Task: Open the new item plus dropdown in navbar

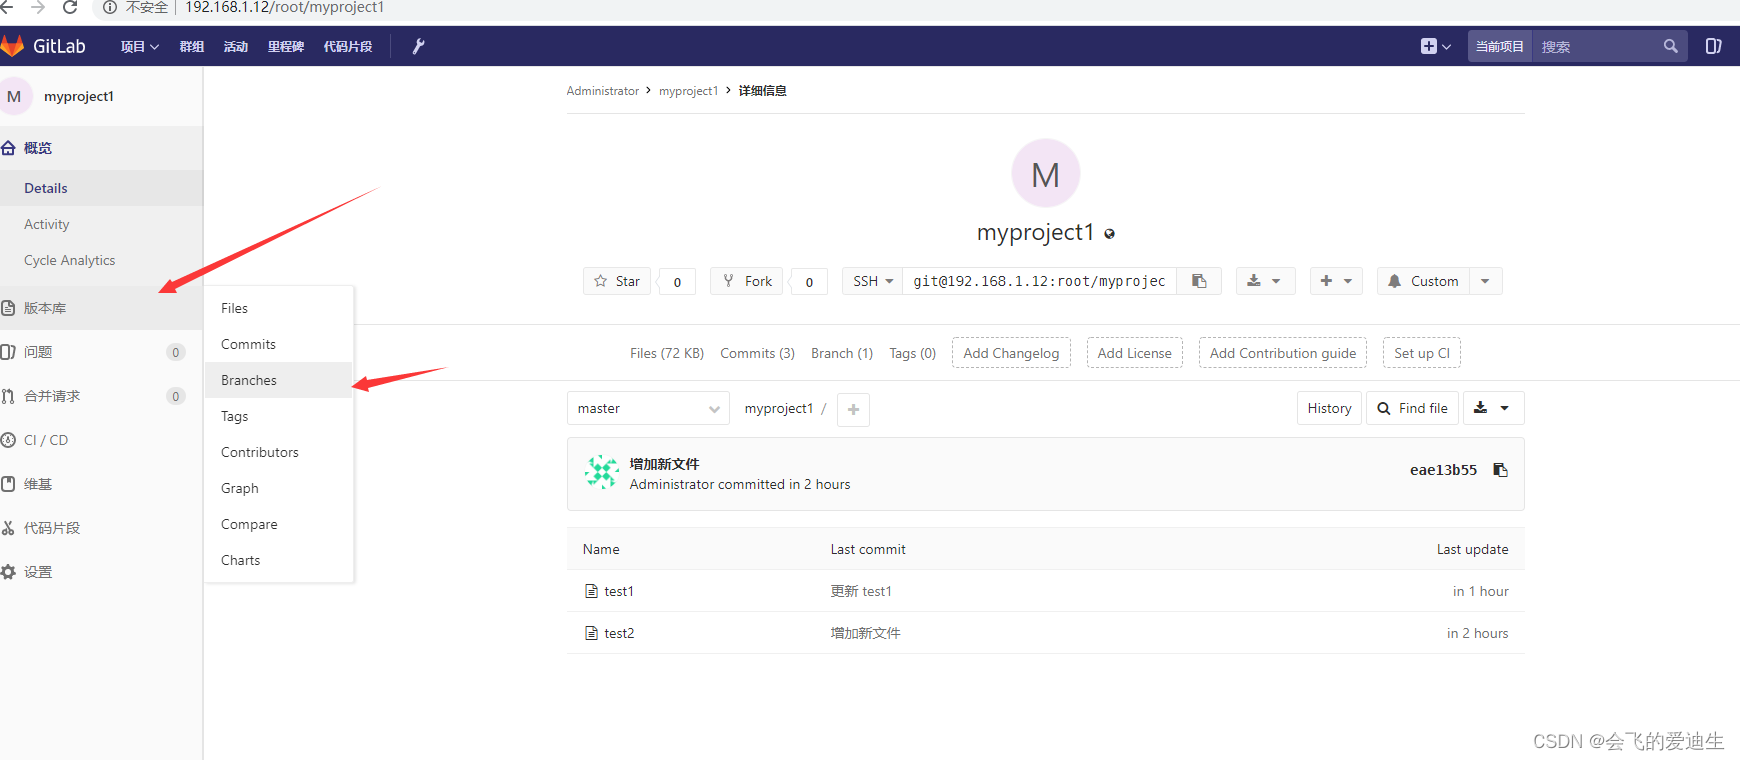Action: pyautogui.click(x=1435, y=46)
